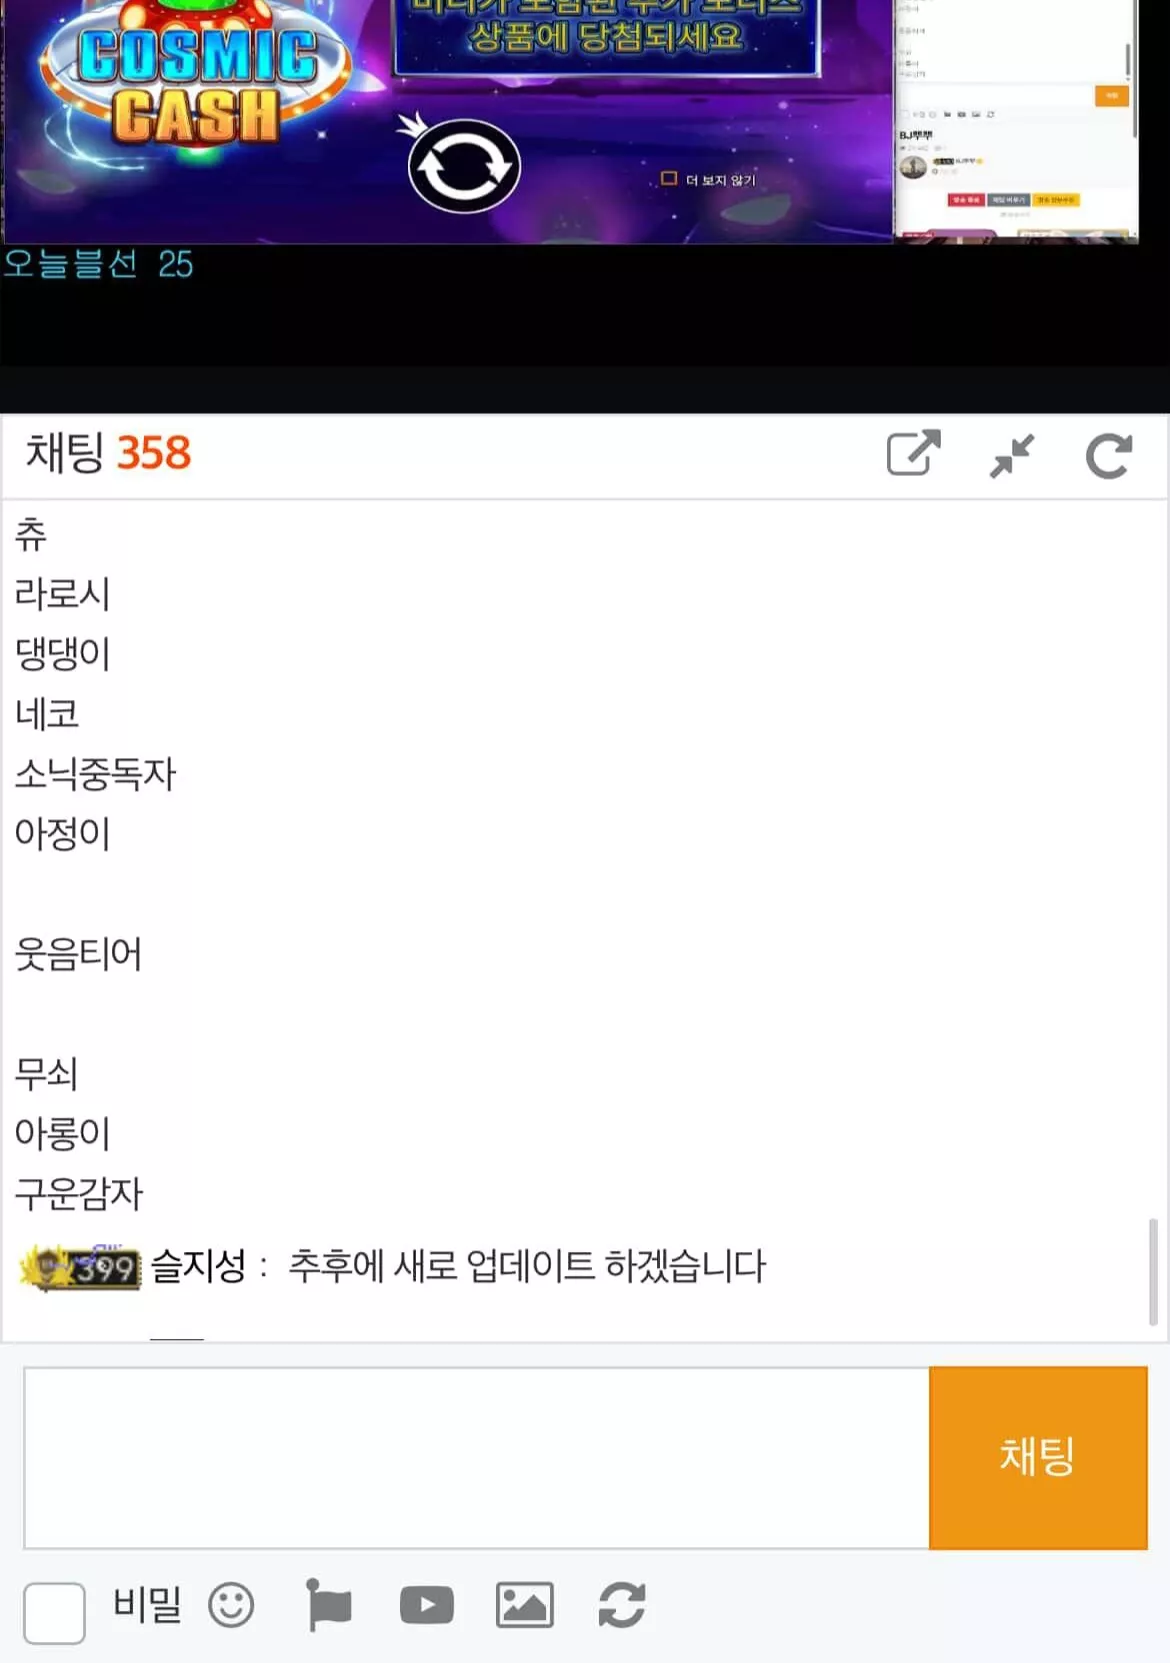Select username 구운감자 in the chat
Screen dimensions: 1170x1663
pos(79,1194)
